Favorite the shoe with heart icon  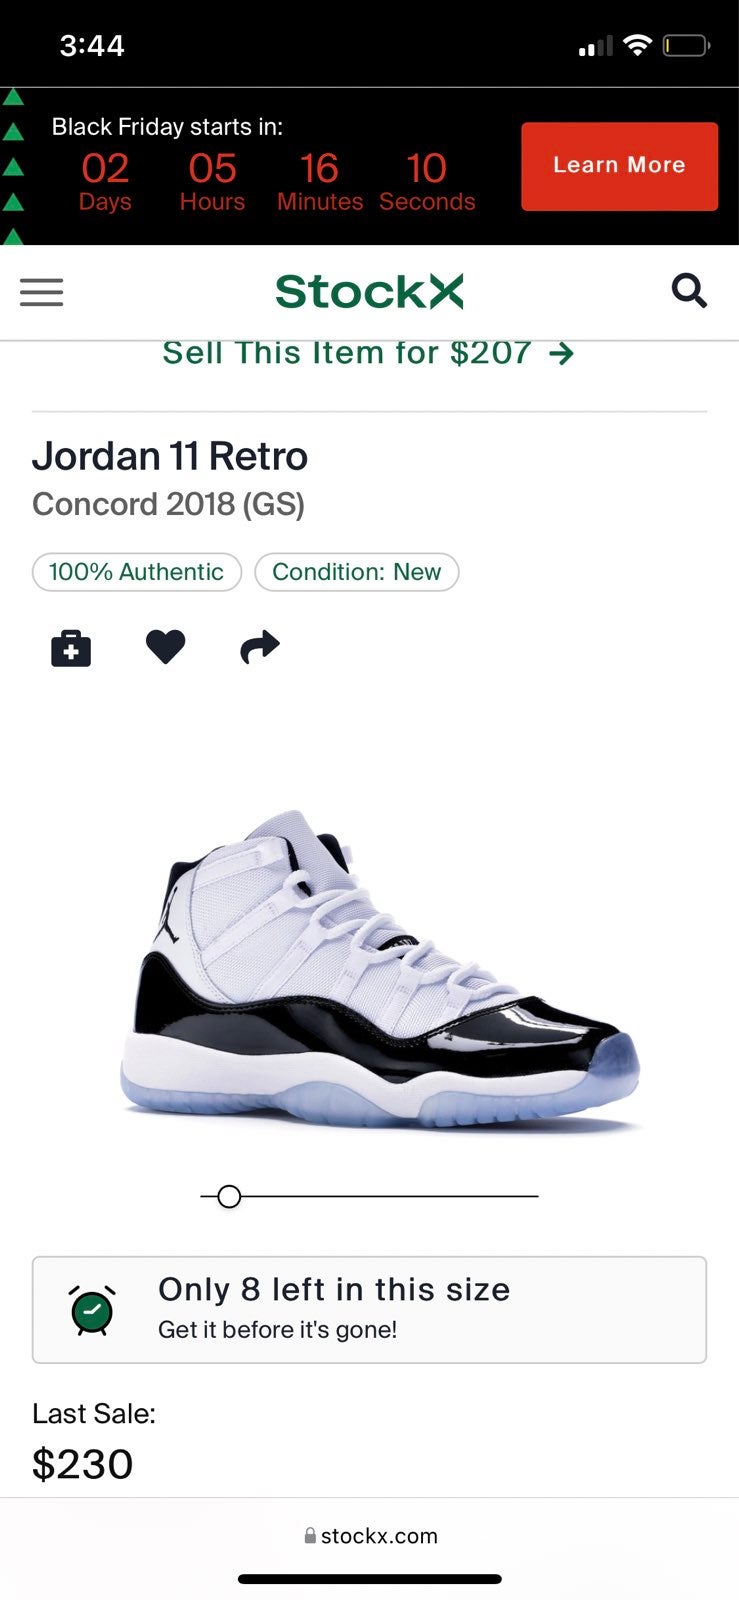[165, 647]
